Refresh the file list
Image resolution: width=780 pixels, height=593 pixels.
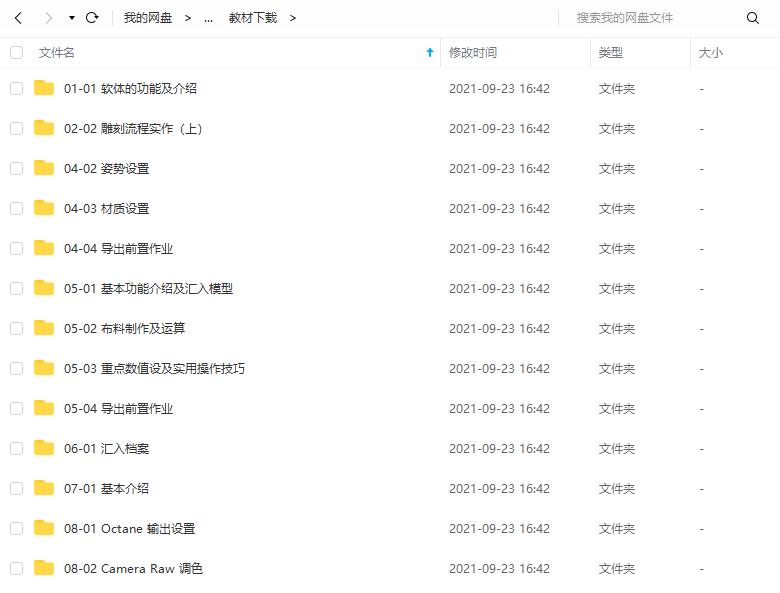coord(92,18)
